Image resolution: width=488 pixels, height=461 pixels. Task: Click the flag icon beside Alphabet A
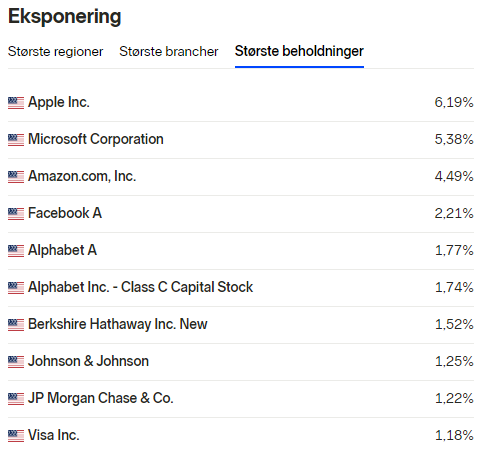(x=16, y=251)
